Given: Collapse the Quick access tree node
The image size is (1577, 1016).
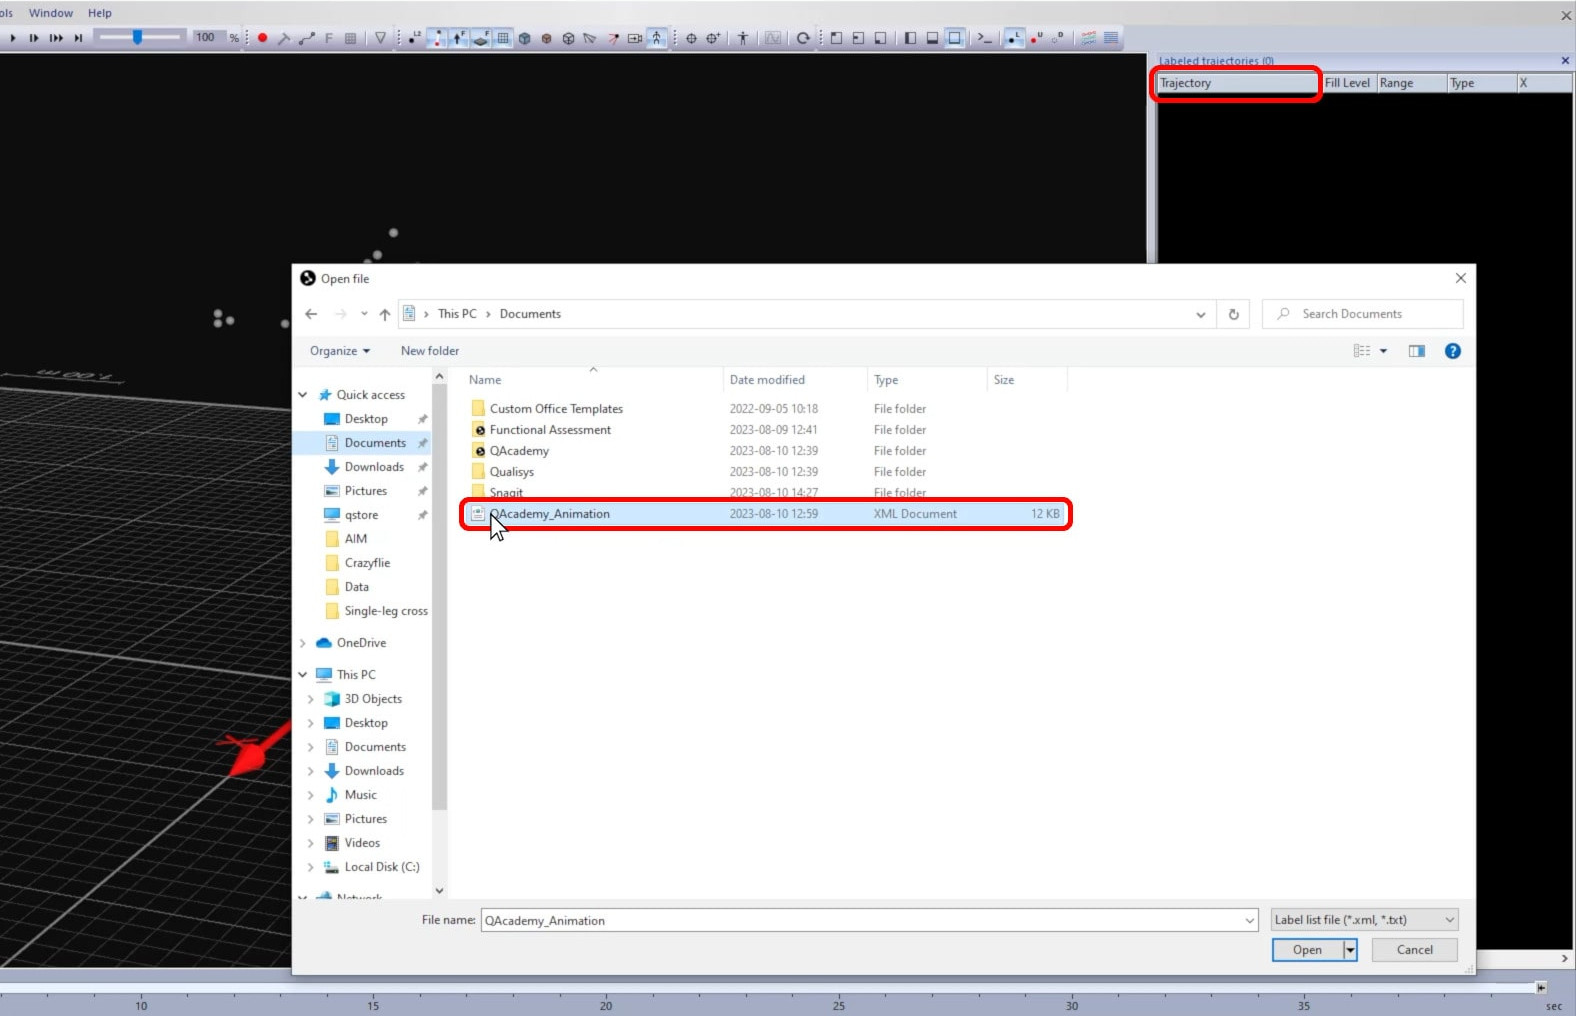Looking at the screenshot, I should tap(303, 395).
